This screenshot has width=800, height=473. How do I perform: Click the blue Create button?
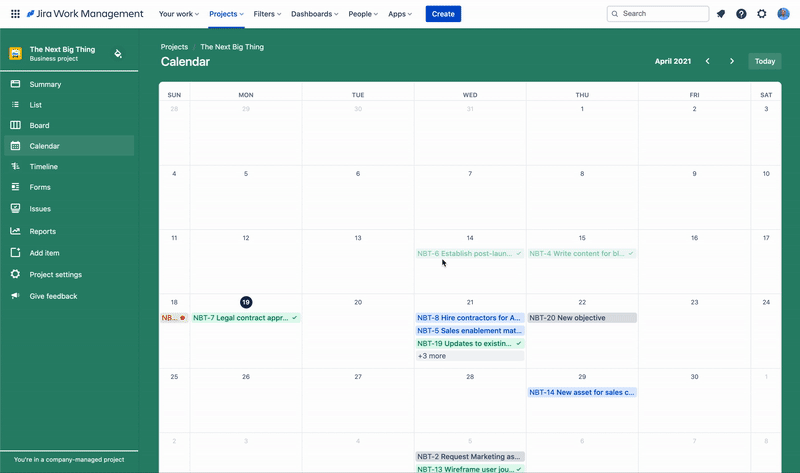point(443,14)
